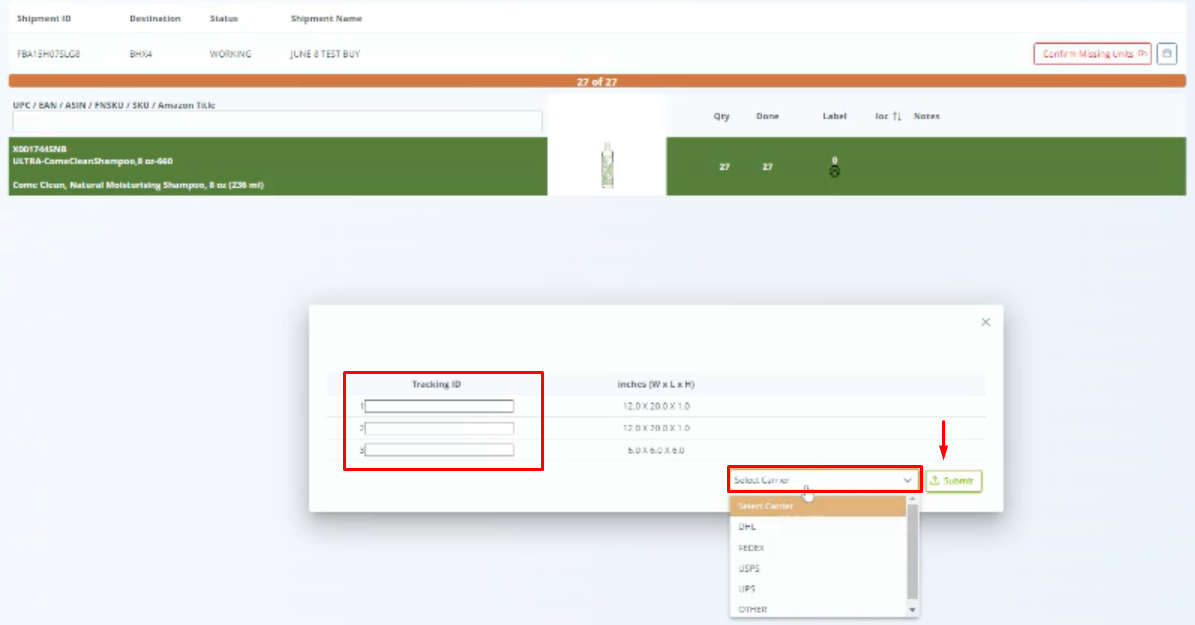Viewport: 1195px width, 625px height.
Task: Close the tracking ID dialog
Action: click(985, 322)
